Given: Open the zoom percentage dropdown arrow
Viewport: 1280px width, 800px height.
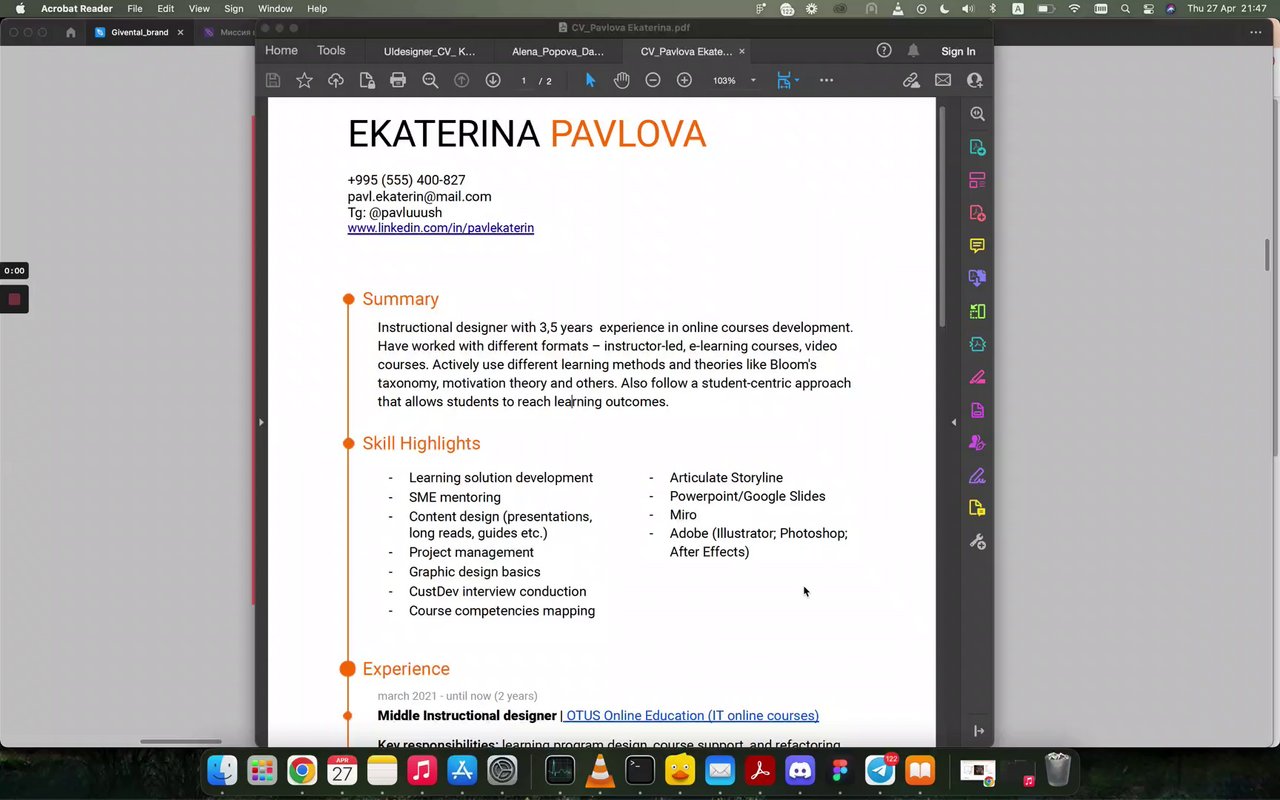Looking at the screenshot, I should click(753, 80).
